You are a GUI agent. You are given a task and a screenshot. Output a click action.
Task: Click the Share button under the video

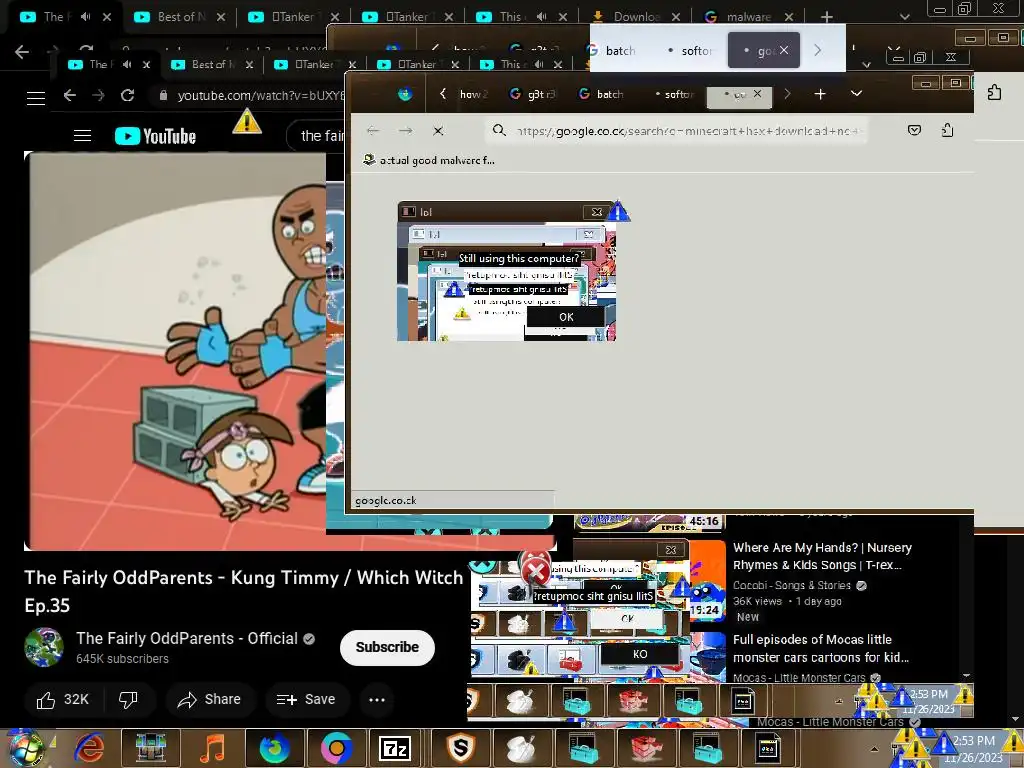point(209,699)
